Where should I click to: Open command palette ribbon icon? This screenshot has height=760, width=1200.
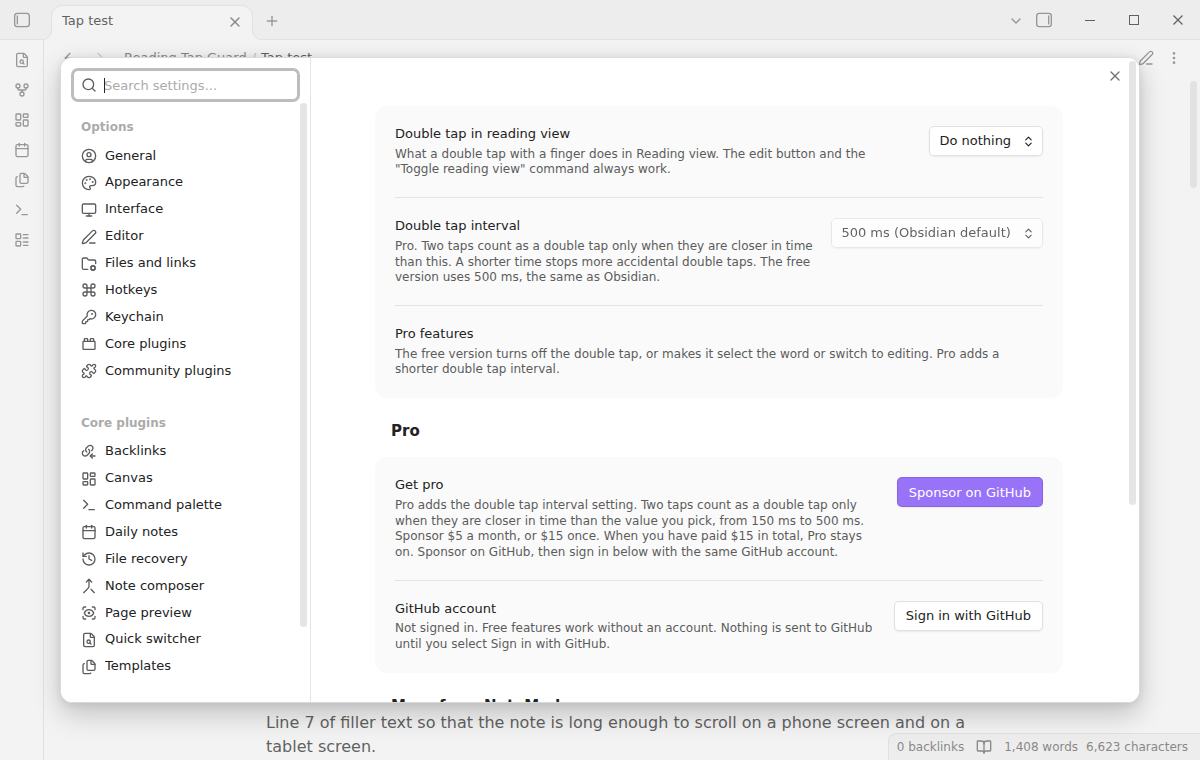22,210
